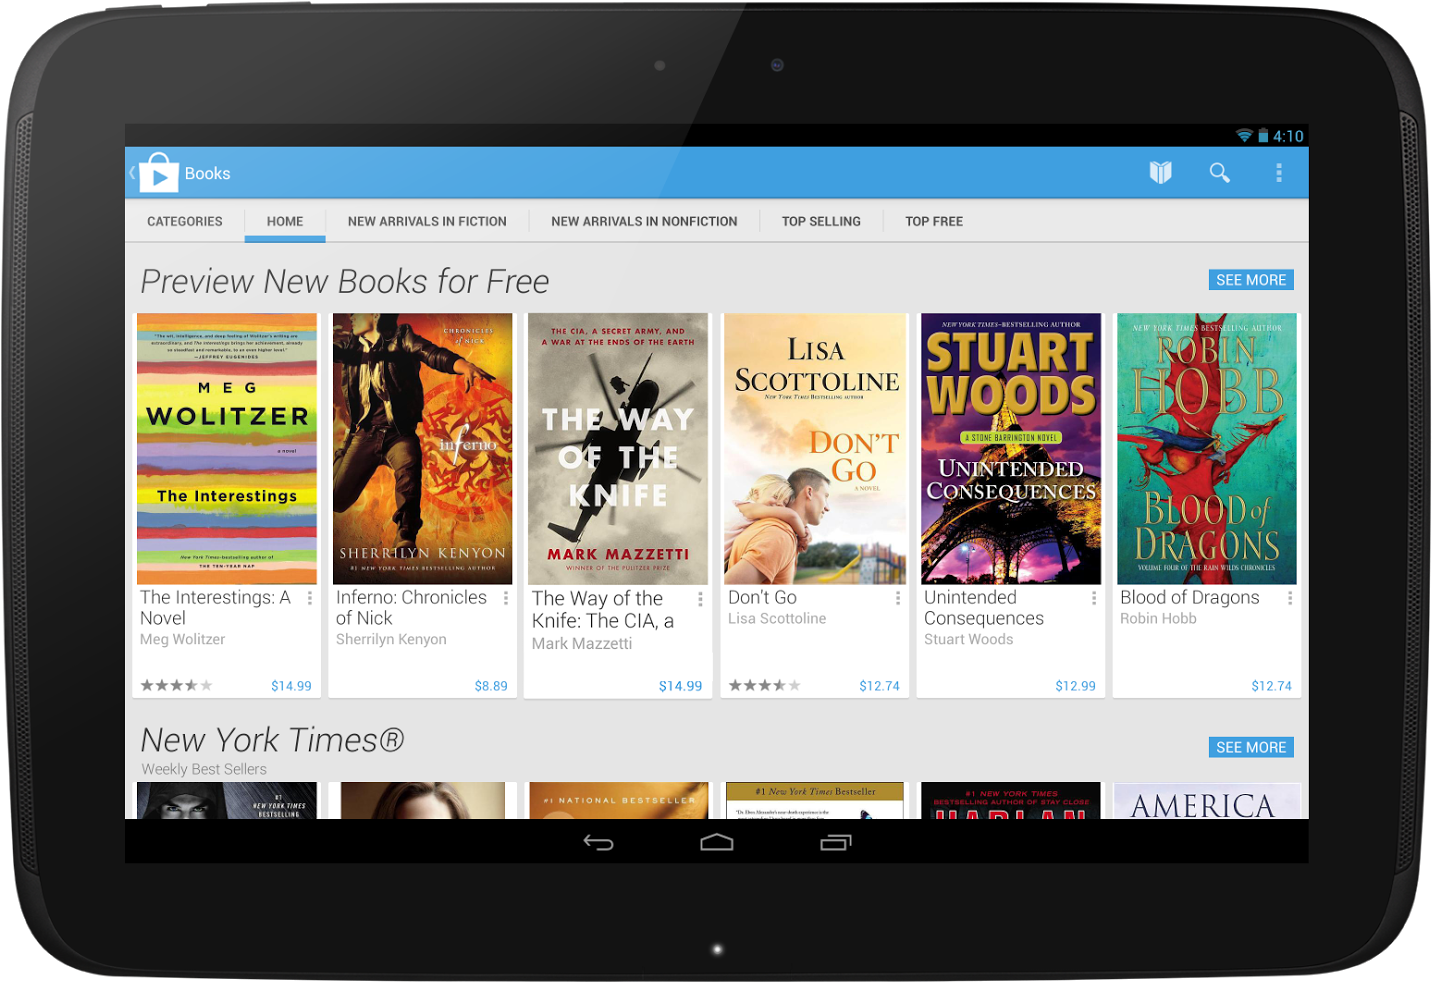Tap the battery status icon

pyautogui.click(x=1263, y=136)
